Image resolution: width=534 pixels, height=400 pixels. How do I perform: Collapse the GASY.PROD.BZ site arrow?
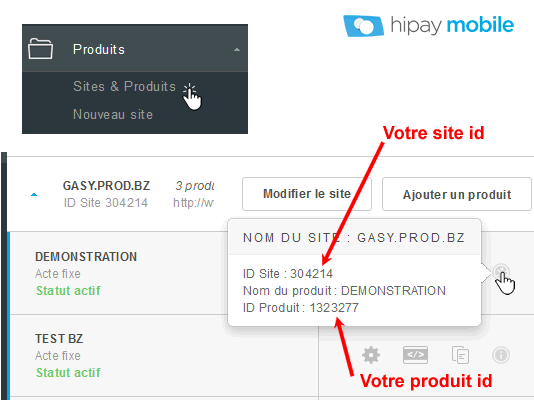(34, 195)
